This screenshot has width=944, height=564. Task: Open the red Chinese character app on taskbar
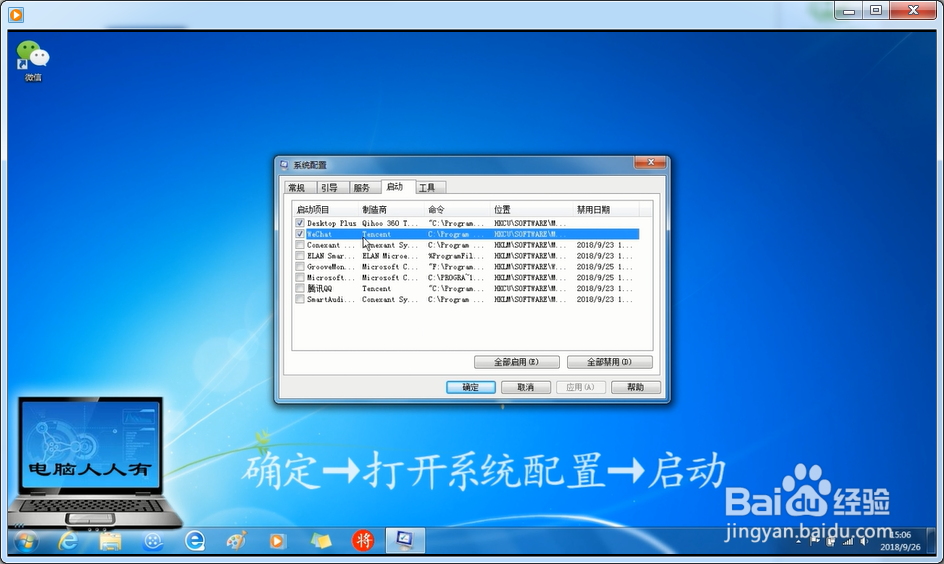(x=362, y=541)
